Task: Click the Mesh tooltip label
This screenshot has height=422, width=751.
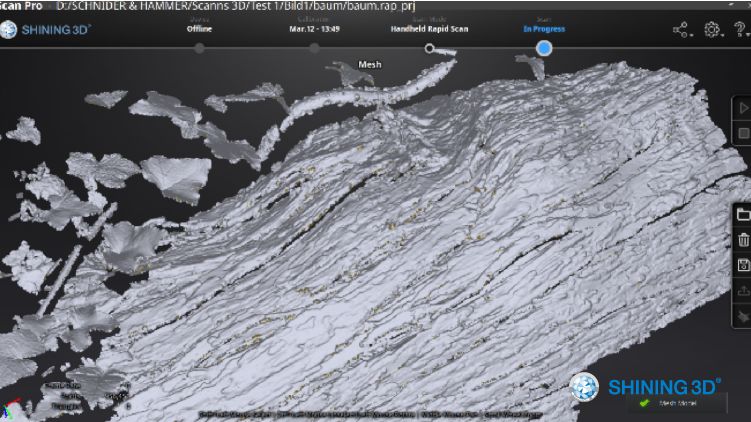Action: tap(370, 64)
